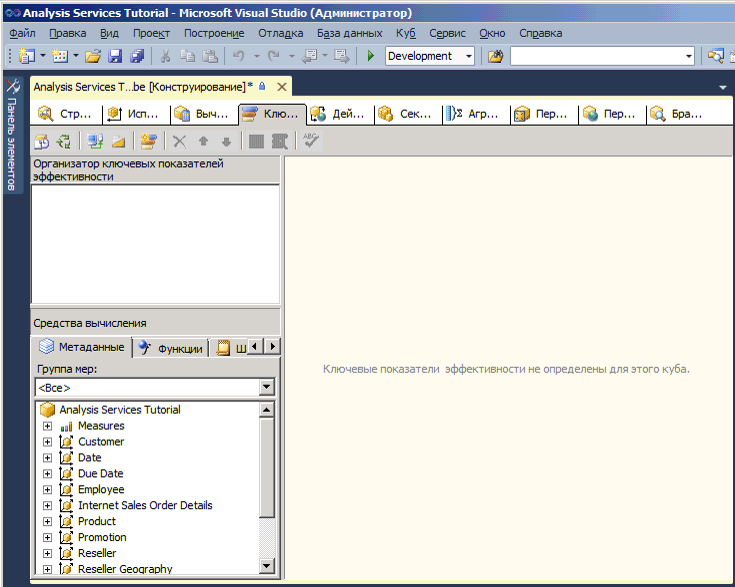Switch to the Стр... cube structure tab

tap(66, 114)
